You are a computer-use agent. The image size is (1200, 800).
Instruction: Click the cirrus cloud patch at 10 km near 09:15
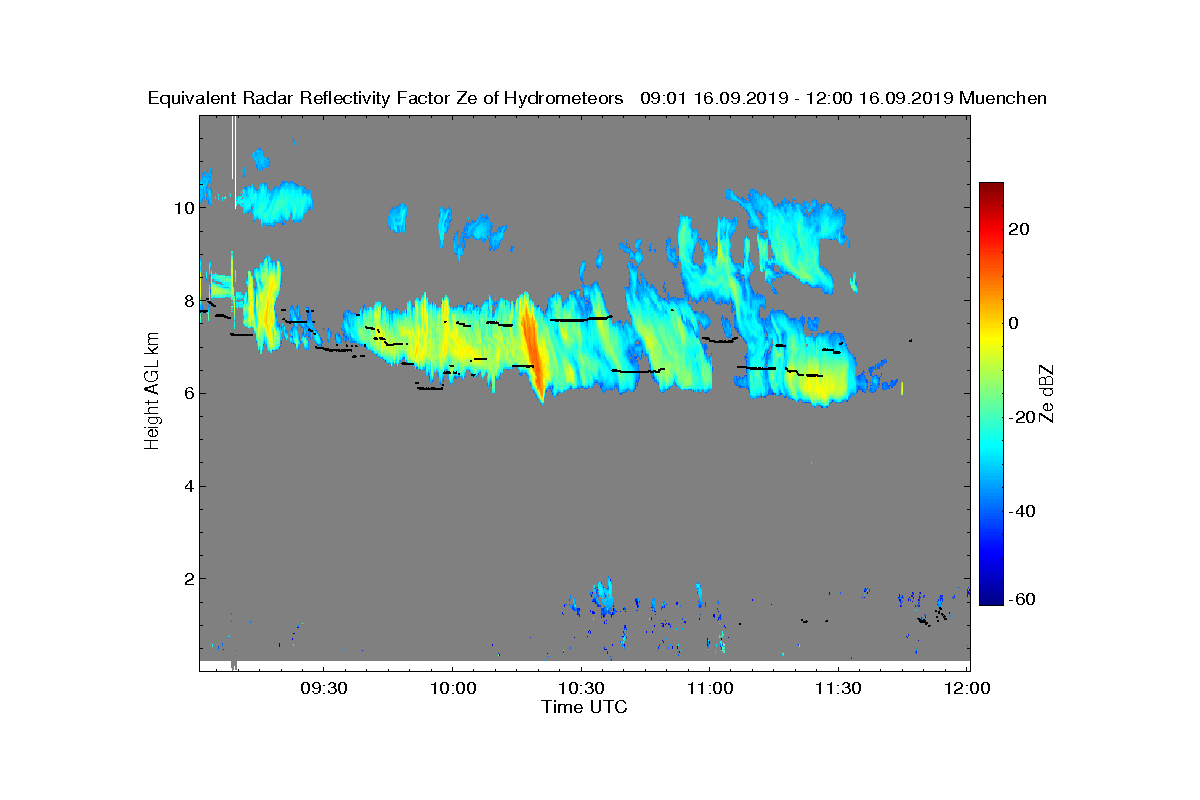coord(274,203)
